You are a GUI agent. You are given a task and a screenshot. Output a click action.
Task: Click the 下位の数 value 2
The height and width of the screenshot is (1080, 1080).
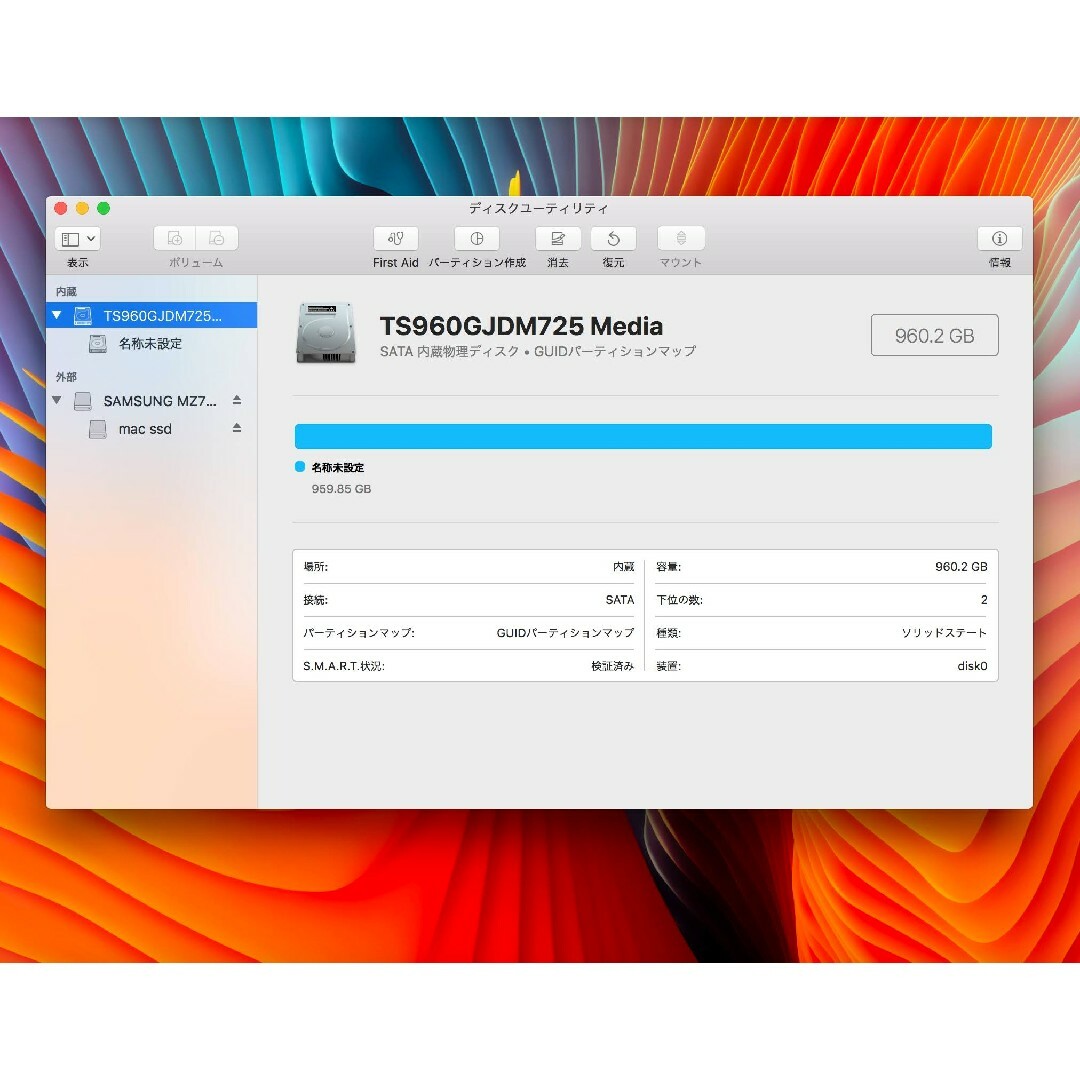pyautogui.click(x=984, y=600)
